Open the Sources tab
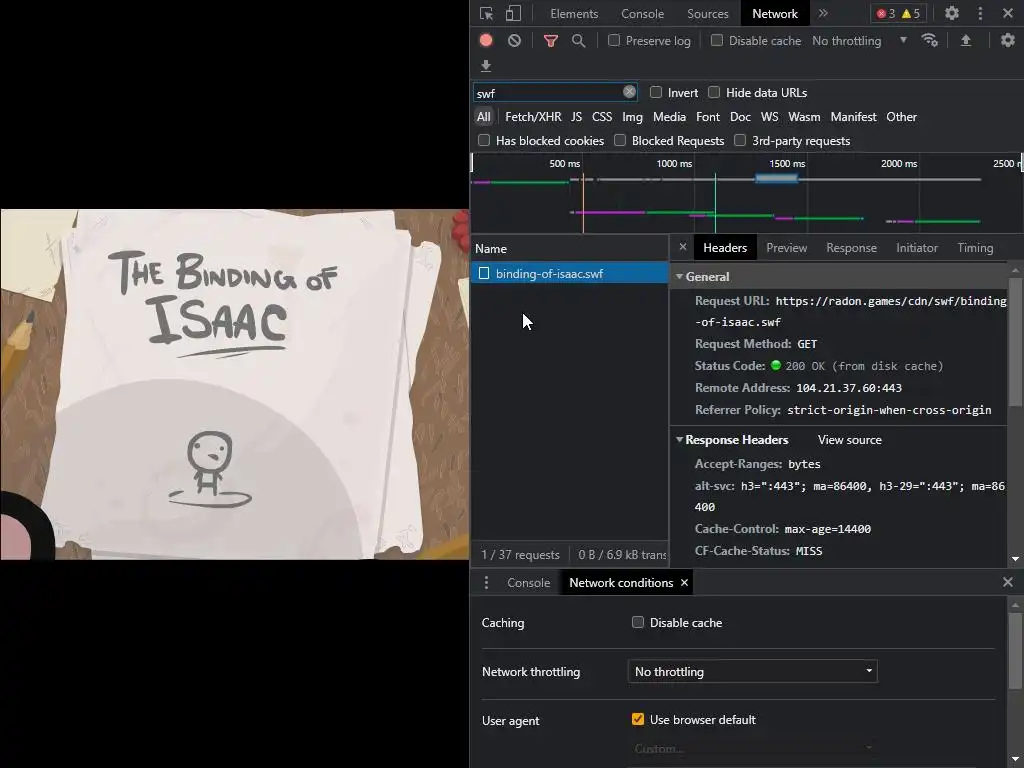The height and width of the screenshot is (768, 1024). [708, 14]
